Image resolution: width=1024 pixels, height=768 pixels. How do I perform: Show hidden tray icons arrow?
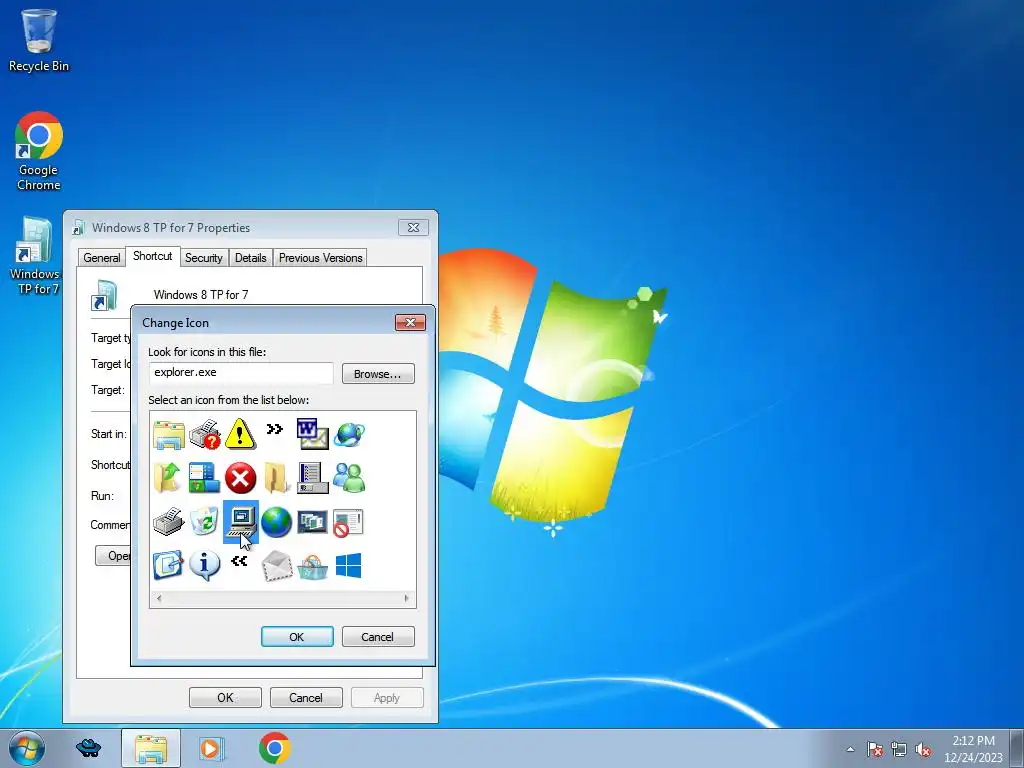[x=850, y=749]
